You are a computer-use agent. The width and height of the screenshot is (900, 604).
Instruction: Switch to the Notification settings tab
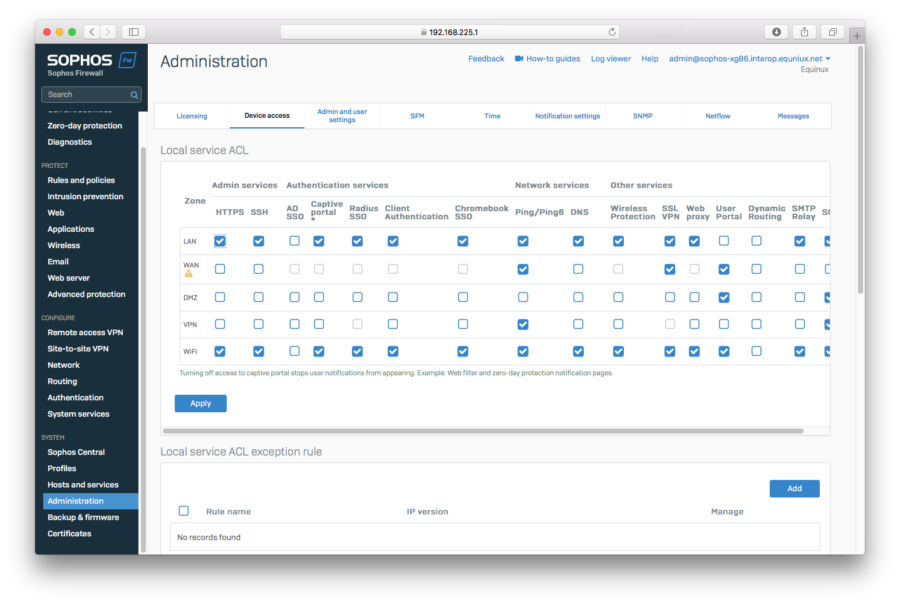(567, 115)
